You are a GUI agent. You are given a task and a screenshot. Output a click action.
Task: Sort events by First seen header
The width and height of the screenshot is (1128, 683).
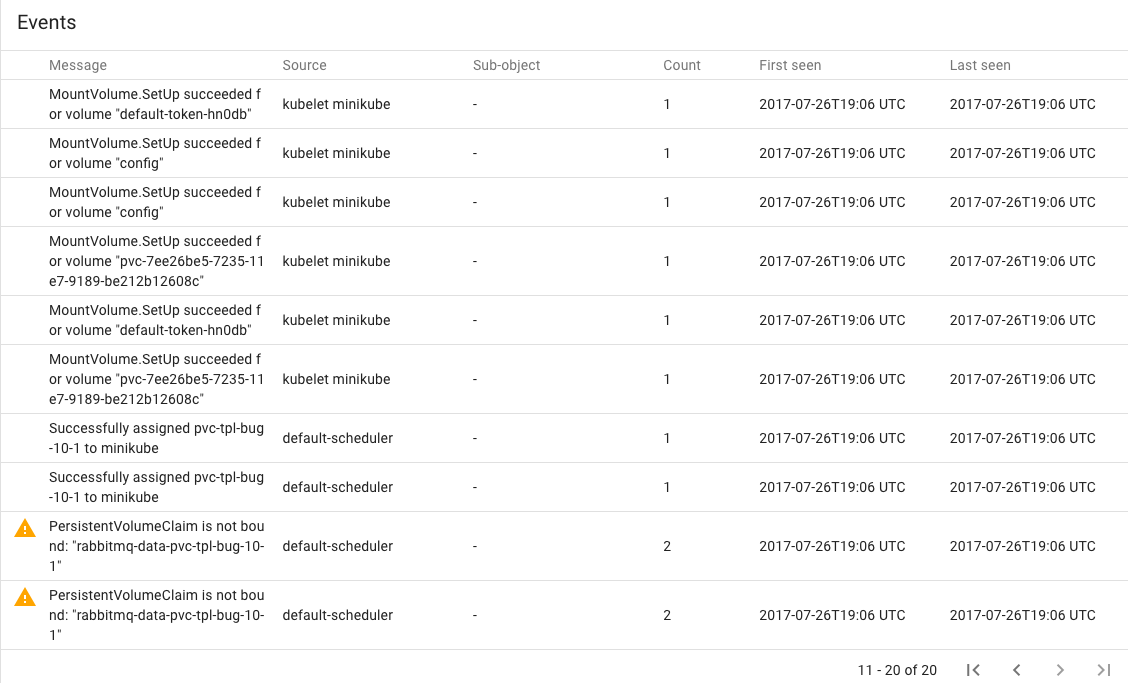click(790, 65)
